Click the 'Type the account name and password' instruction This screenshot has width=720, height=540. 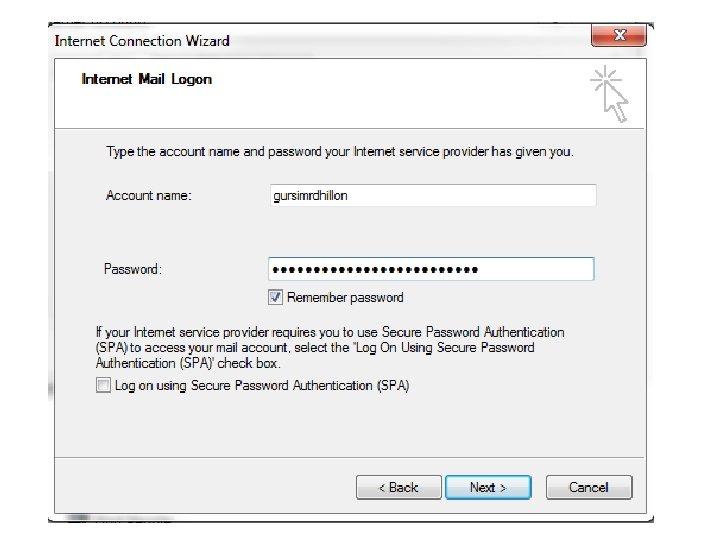(x=340, y=152)
